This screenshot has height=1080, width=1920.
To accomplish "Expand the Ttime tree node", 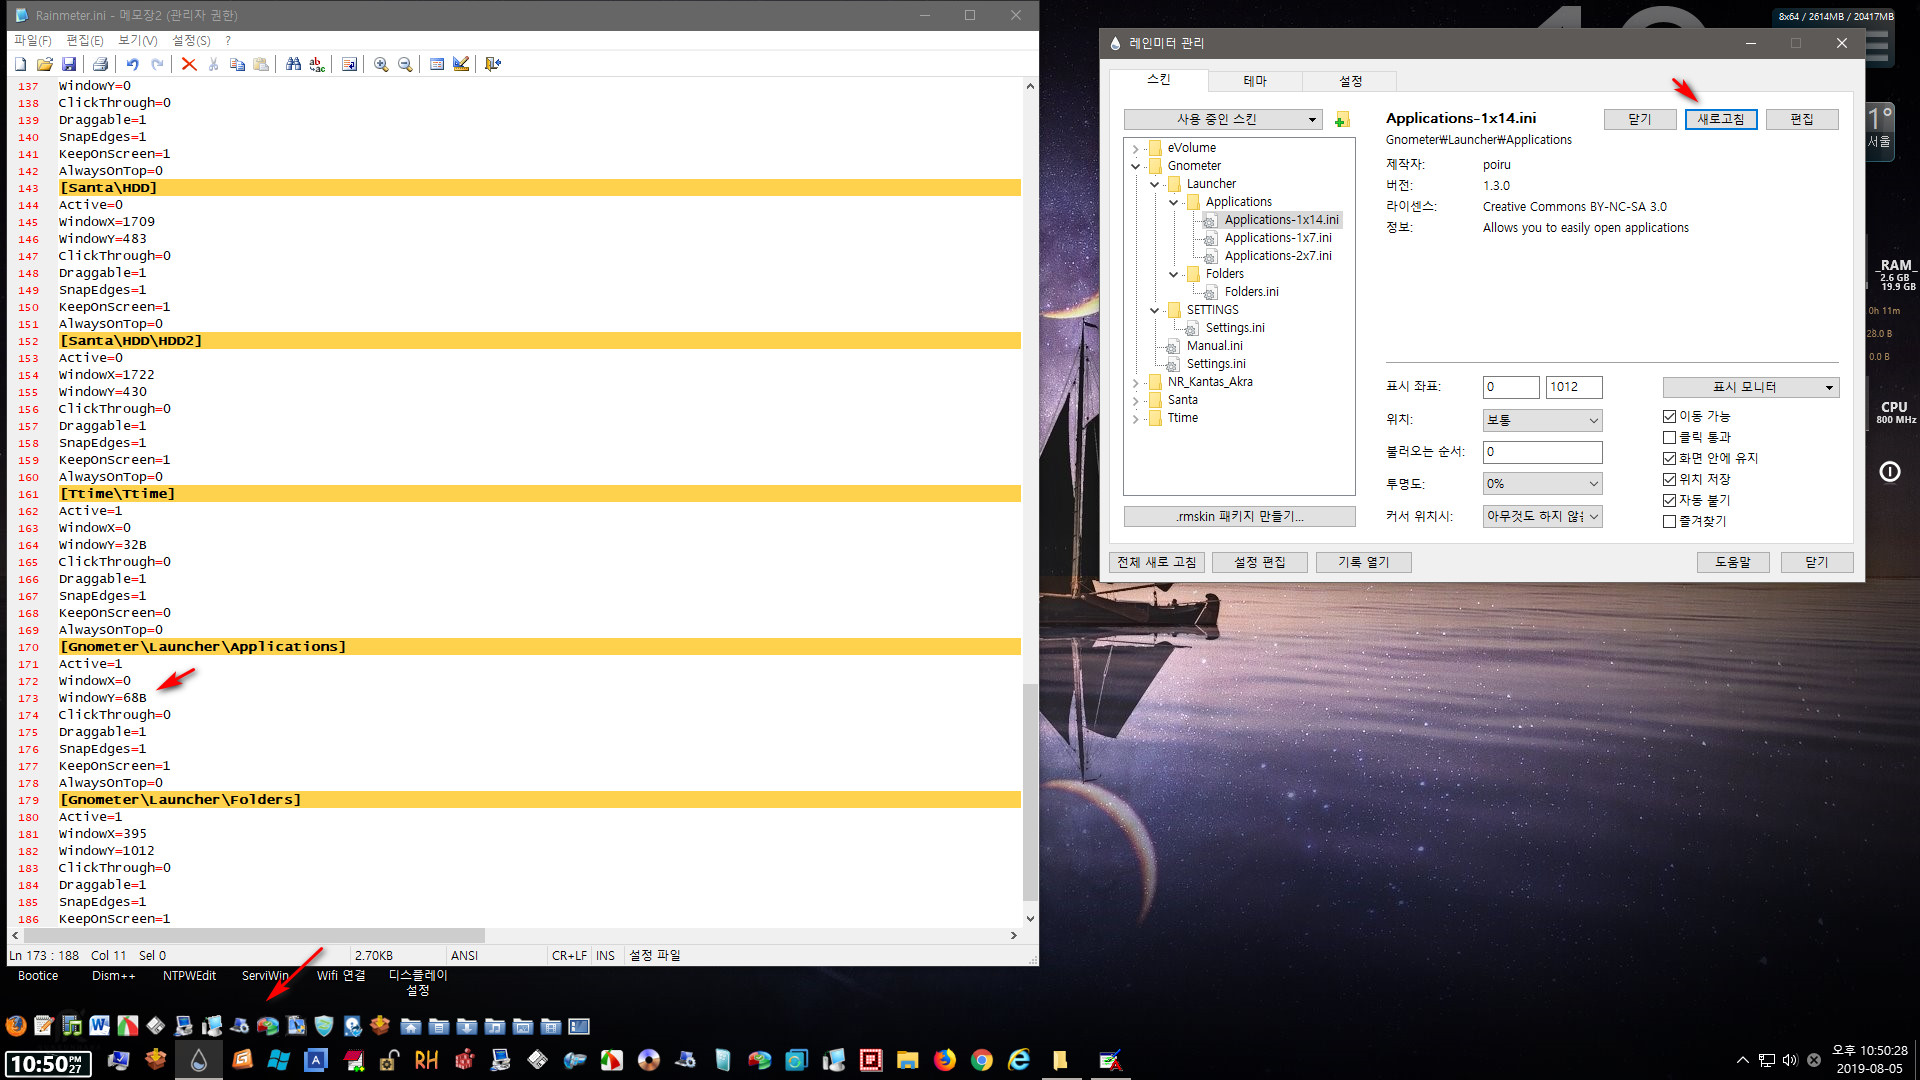I will point(1135,418).
